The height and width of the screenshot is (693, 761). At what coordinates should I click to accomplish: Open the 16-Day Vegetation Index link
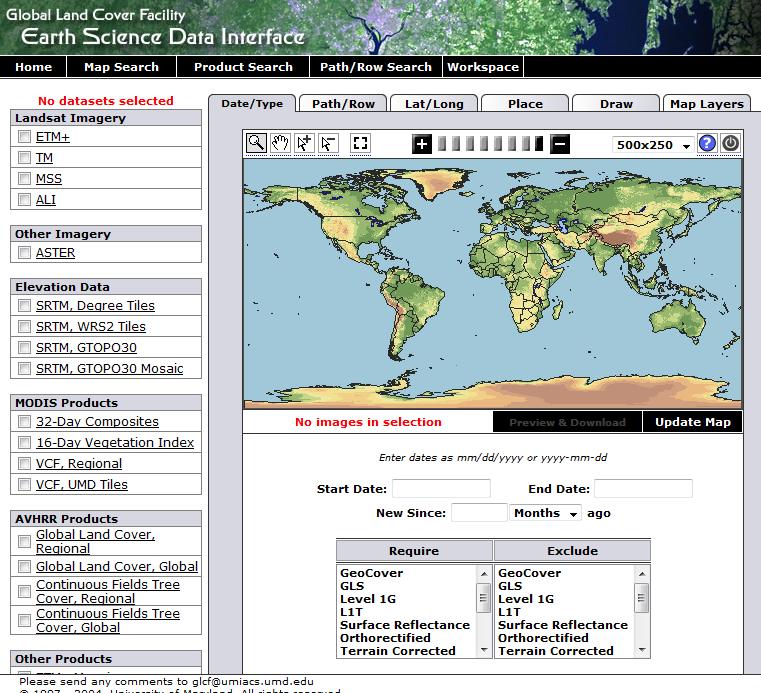115,443
